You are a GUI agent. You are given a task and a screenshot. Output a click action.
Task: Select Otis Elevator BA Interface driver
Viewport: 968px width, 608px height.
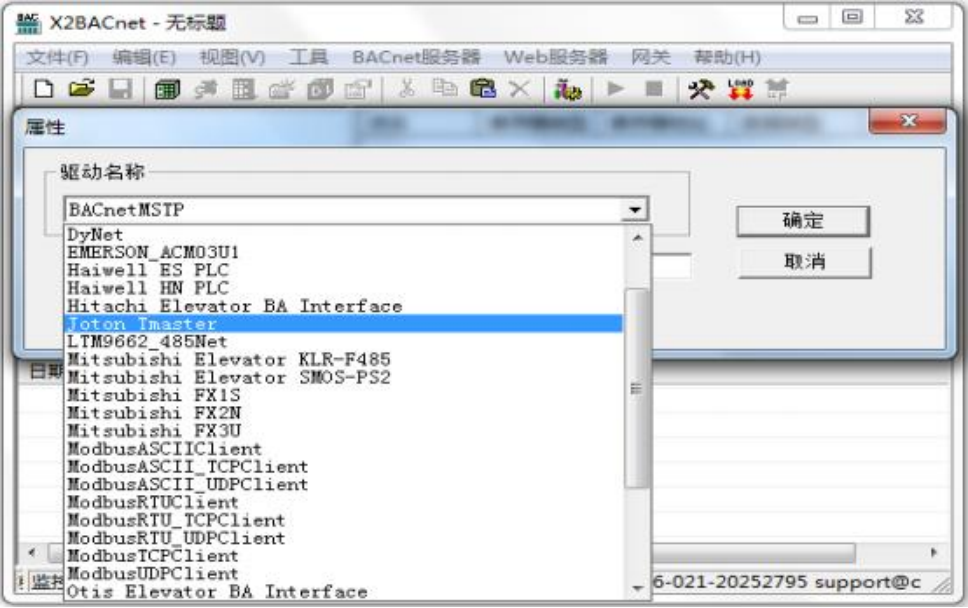tap(343, 592)
